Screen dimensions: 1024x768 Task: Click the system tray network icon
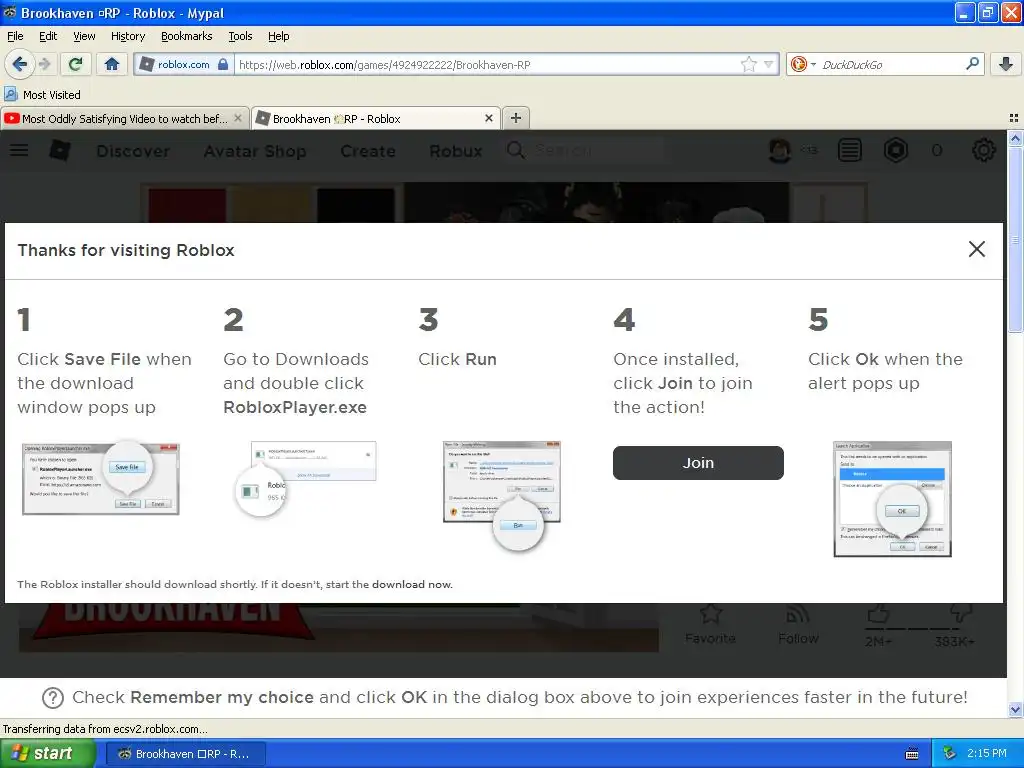(949, 754)
